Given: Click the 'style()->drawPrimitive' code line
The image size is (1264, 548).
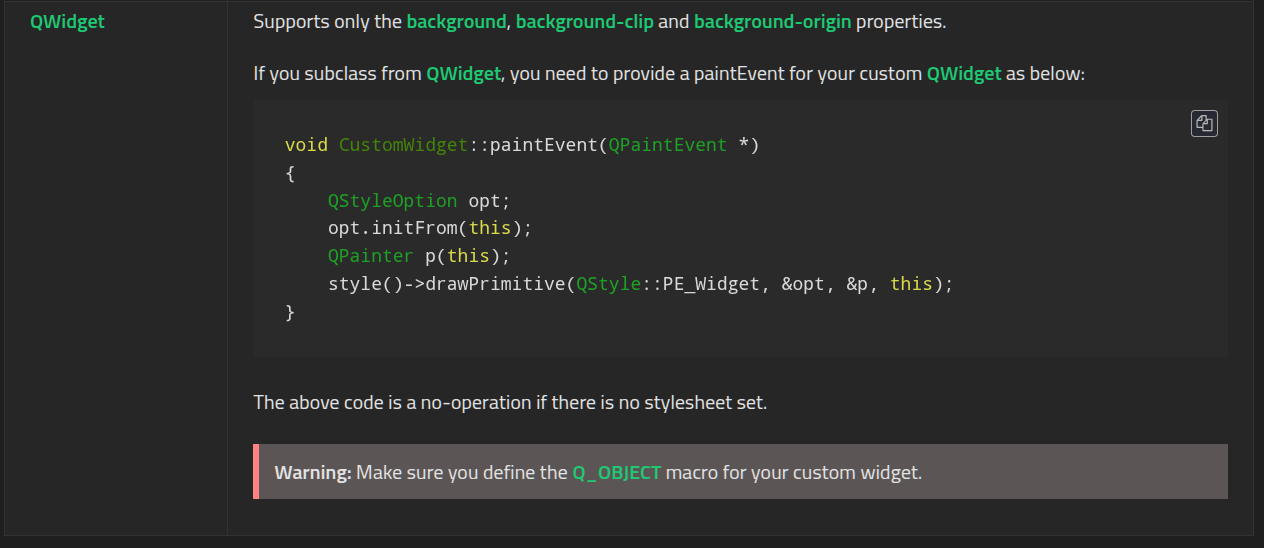Looking at the screenshot, I should click(x=641, y=284).
